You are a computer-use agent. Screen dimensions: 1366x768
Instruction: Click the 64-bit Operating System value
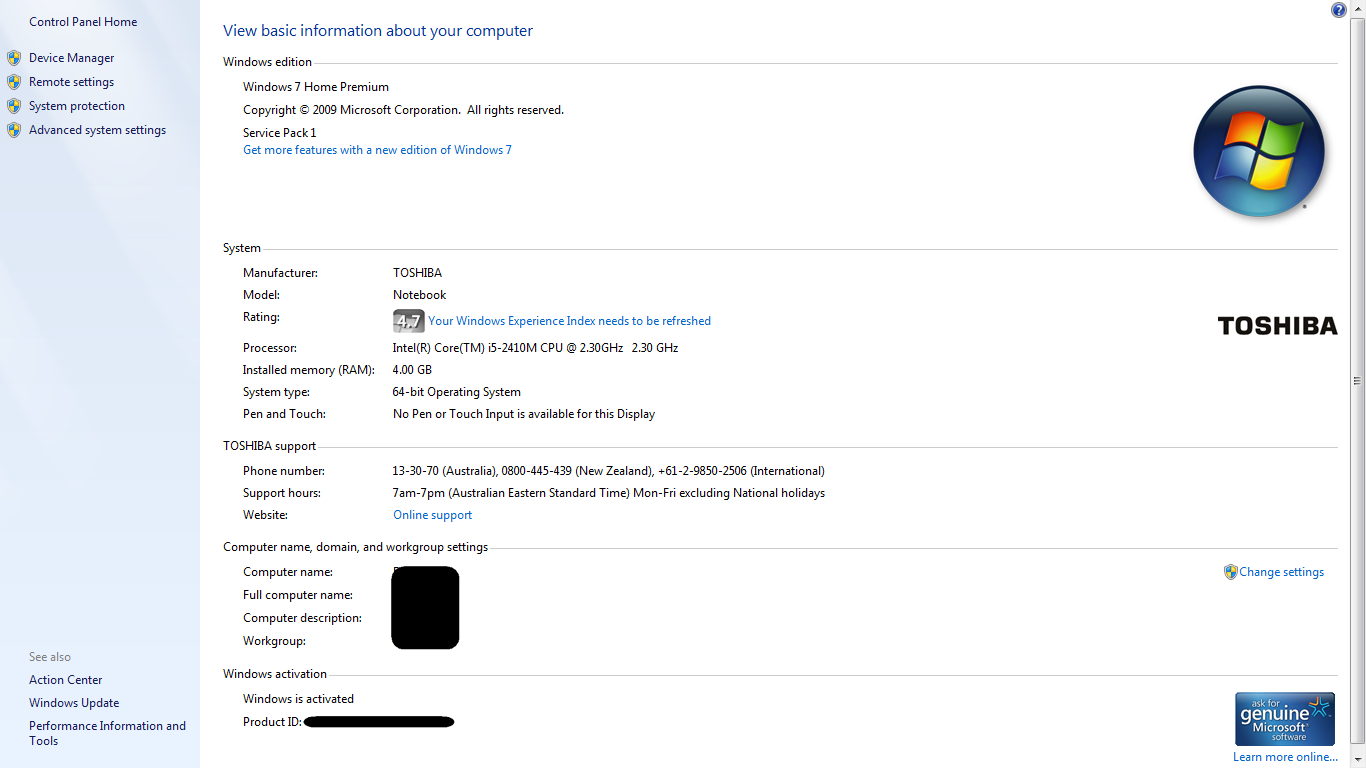tap(457, 392)
